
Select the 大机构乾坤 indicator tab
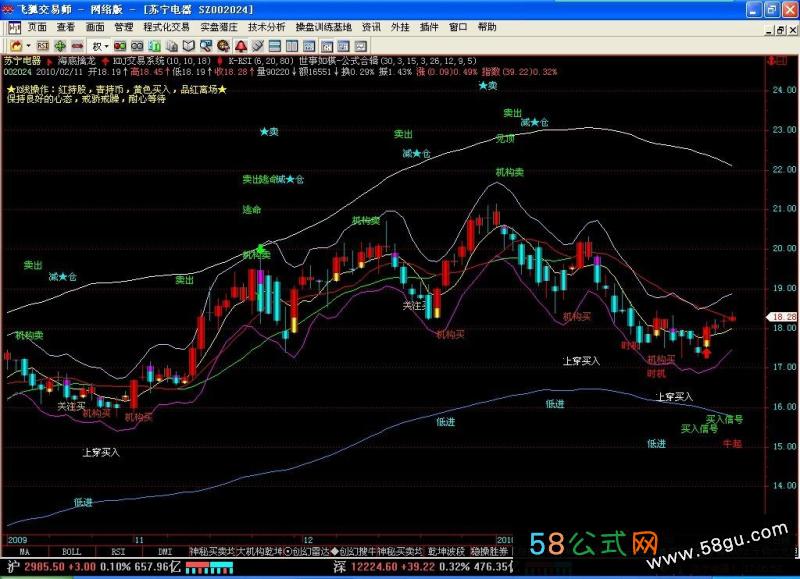click(x=260, y=551)
